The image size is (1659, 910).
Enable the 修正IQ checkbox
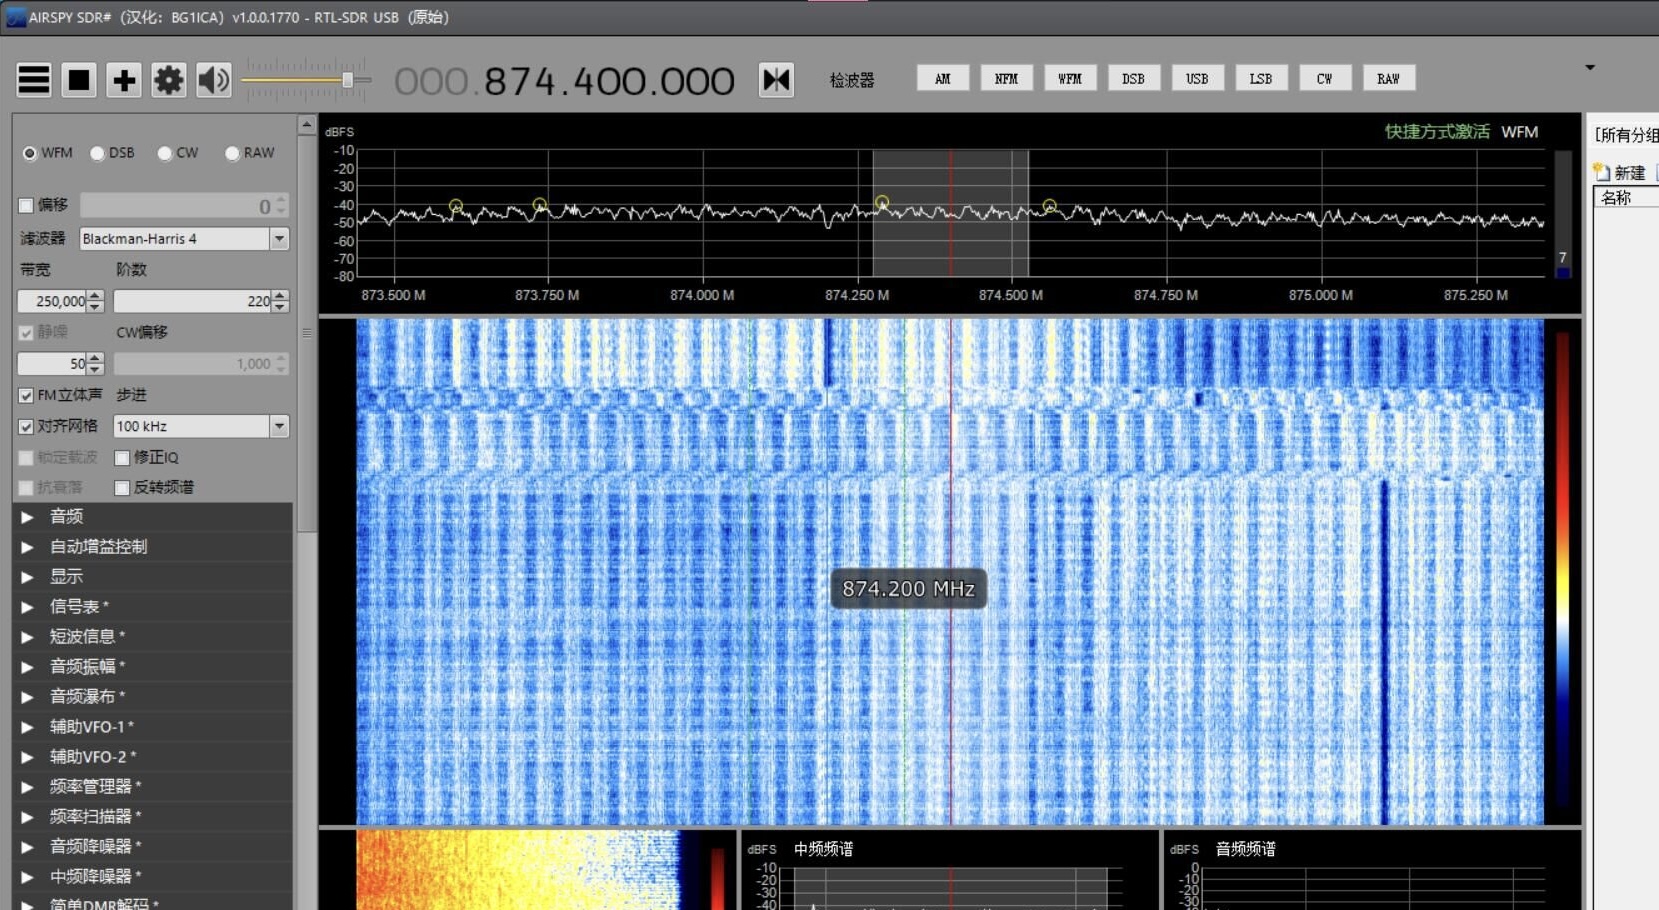(x=122, y=458)
